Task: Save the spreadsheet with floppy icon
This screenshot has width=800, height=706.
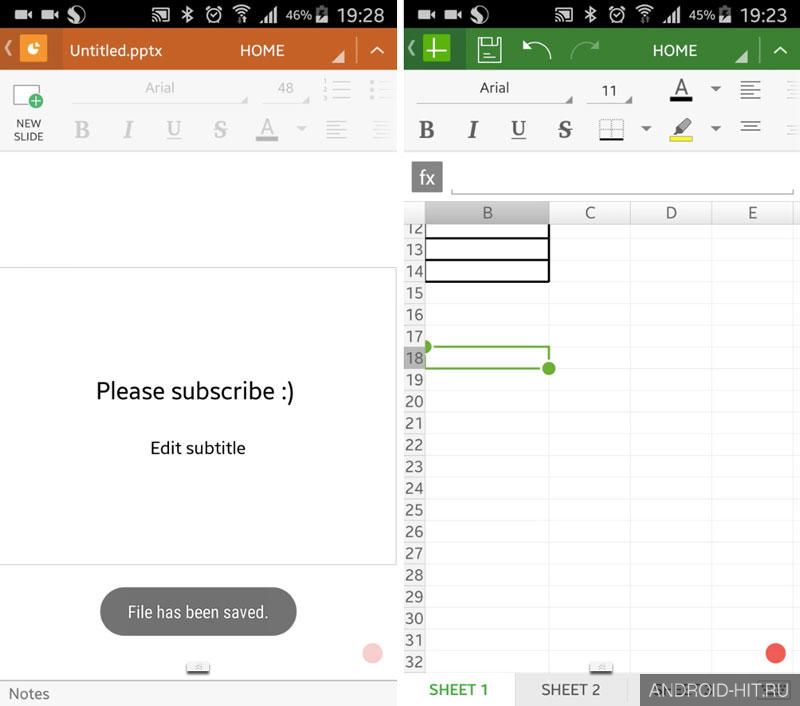Action: point(489,50)
